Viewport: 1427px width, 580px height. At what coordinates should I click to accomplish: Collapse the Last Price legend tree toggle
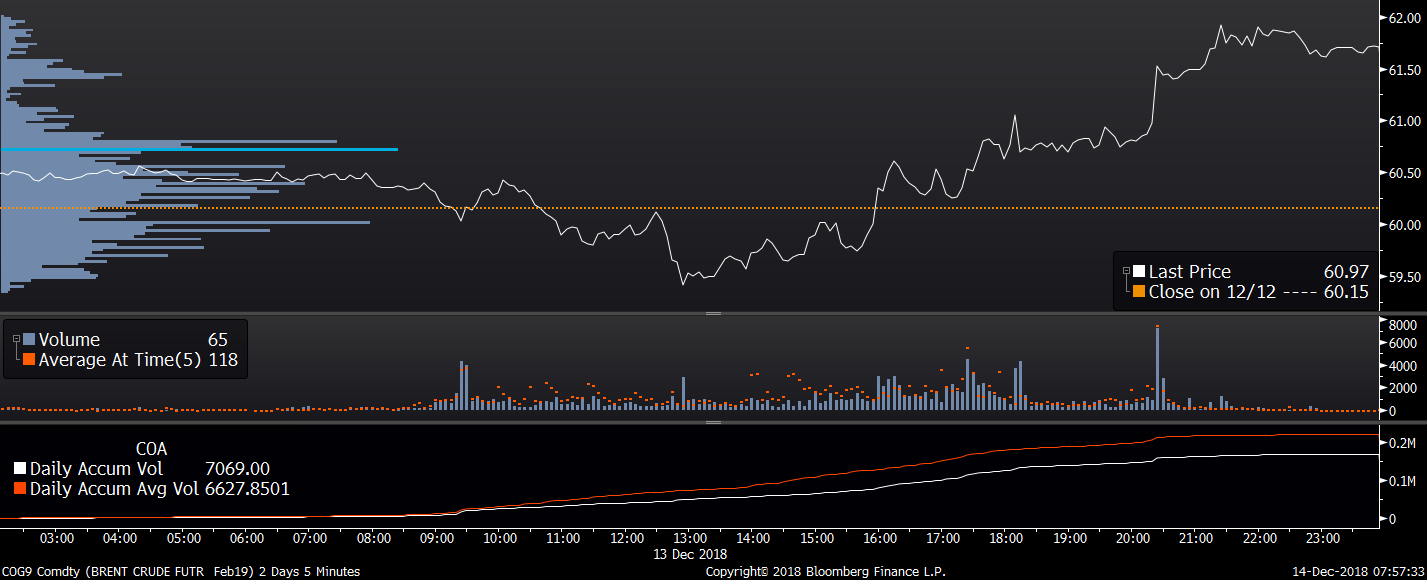[1126, 271]
